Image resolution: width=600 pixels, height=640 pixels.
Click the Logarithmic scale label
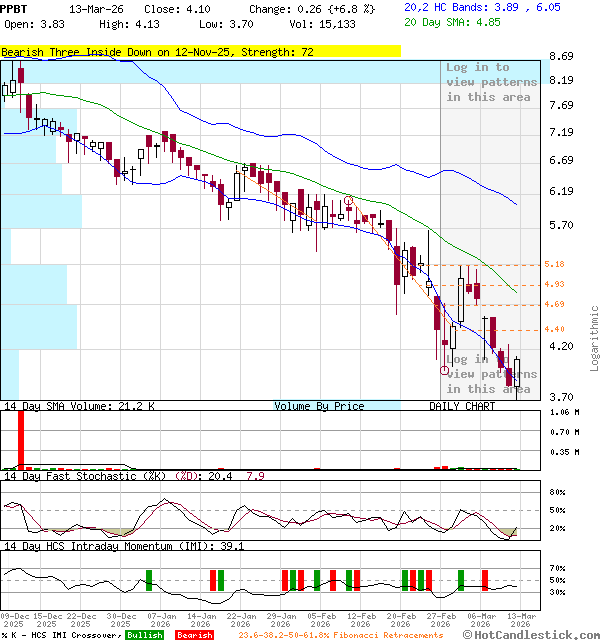[x=594, y=338]
